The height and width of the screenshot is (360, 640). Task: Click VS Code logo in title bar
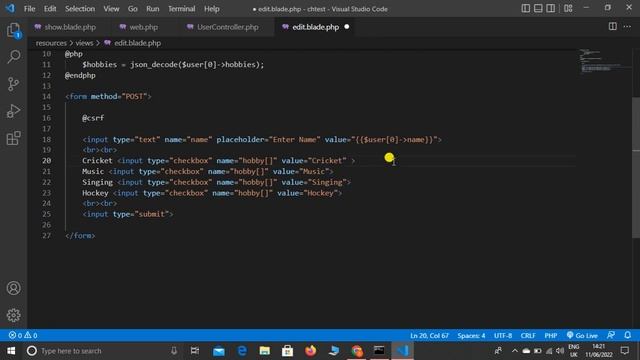click(x=10, y=8)
